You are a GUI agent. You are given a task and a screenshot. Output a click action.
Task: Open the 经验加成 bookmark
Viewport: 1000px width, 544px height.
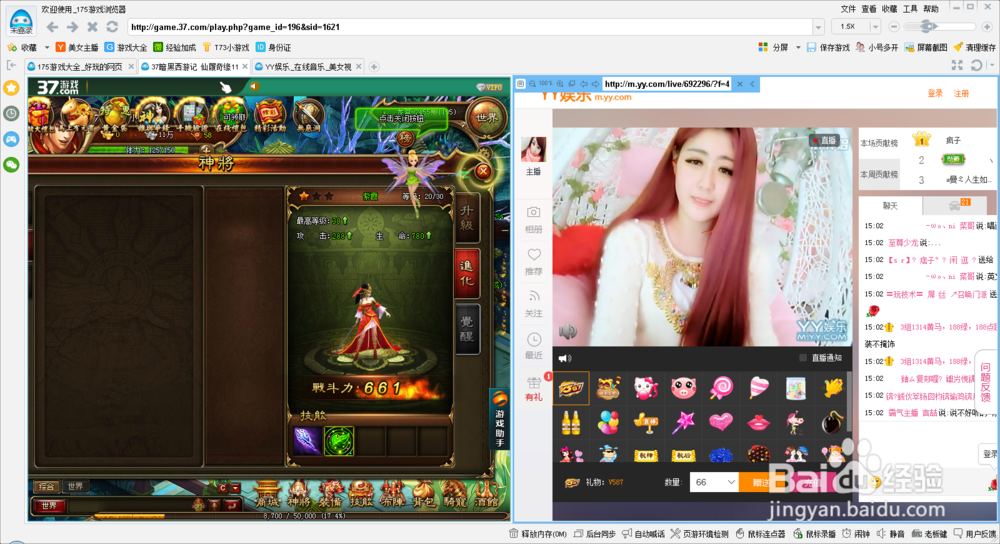tap(175, 47)
